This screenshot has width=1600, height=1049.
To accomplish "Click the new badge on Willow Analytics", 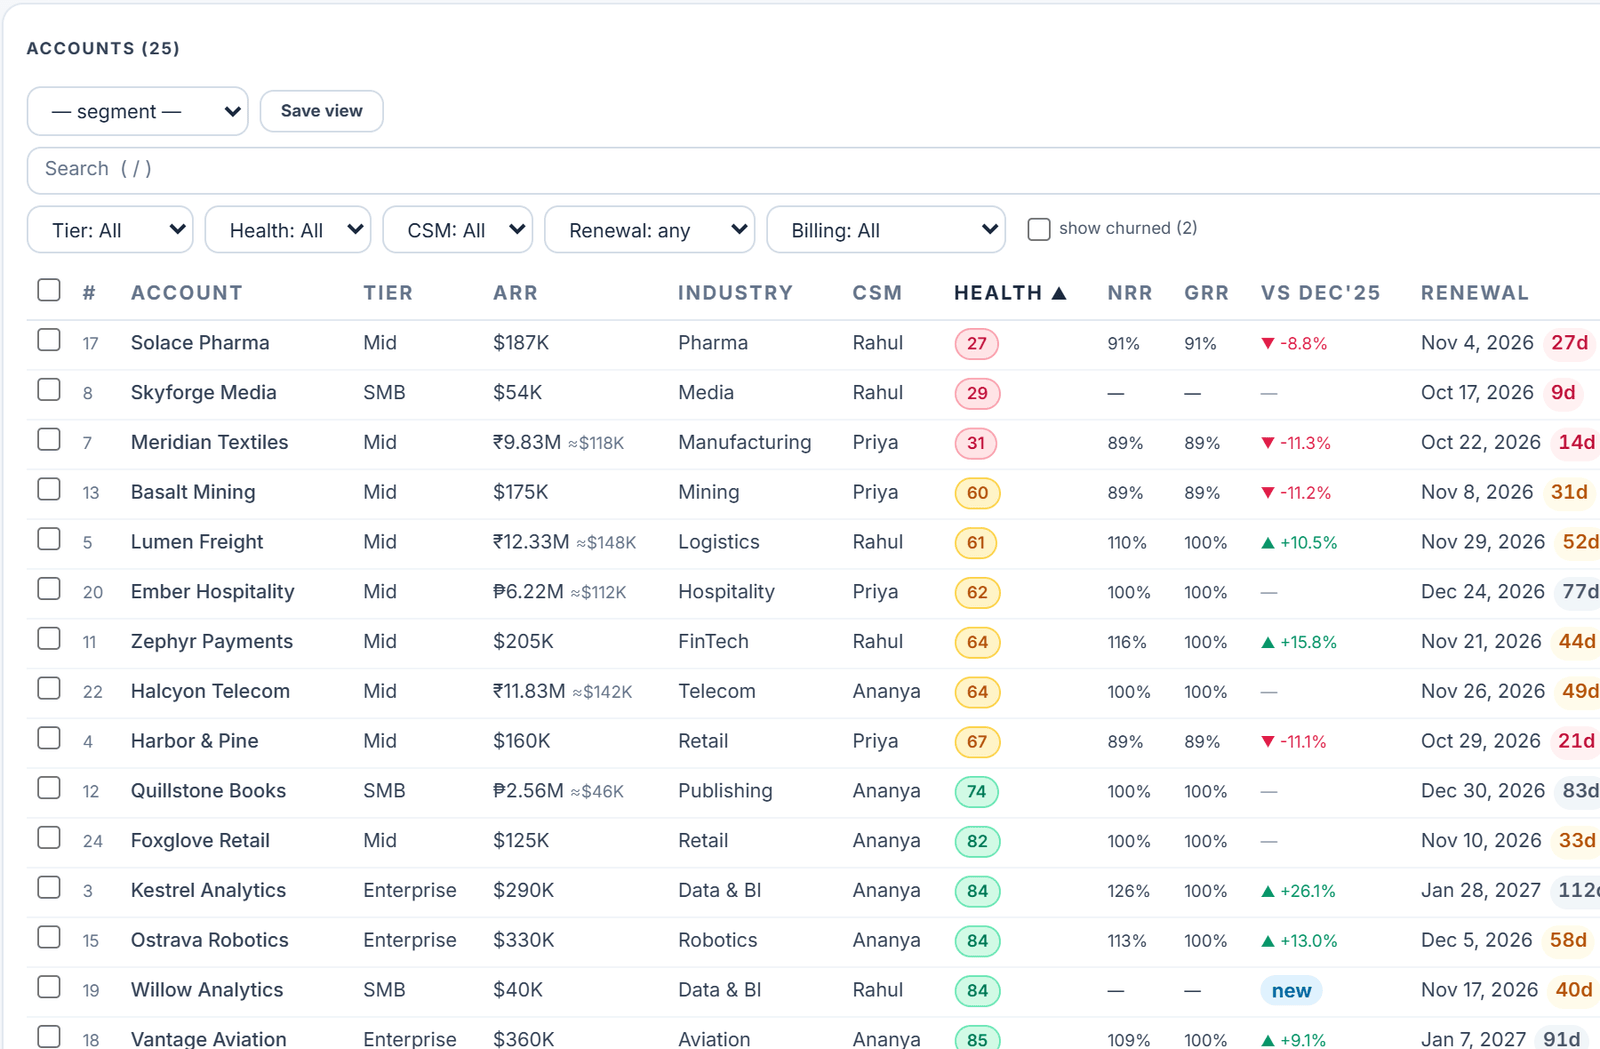I will pyautogui.click(x=1291, y=991).
